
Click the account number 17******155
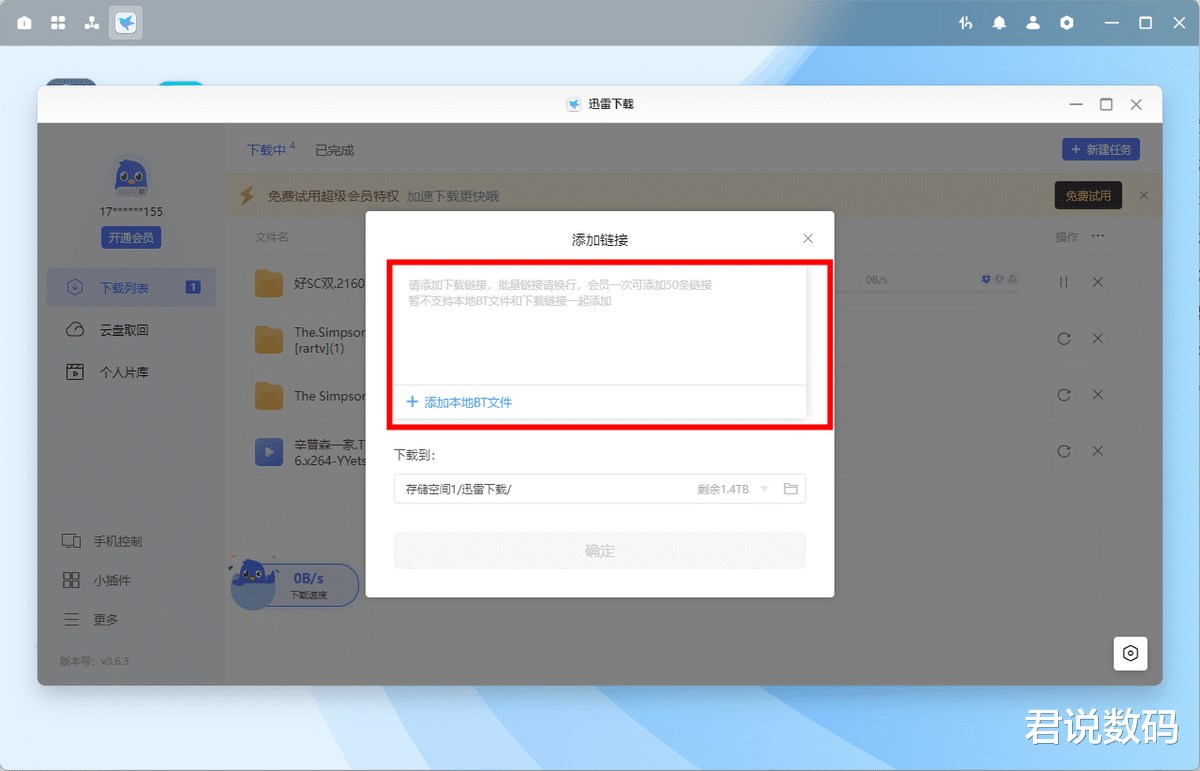click(131, 212)
